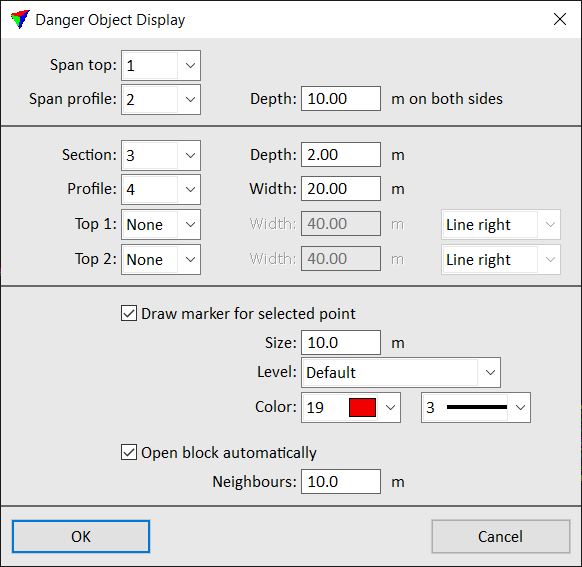582x567 pixels.
Task: Open the Top 1 Line right dropdown
Action: pyautogui.click(x=501, y=224)
